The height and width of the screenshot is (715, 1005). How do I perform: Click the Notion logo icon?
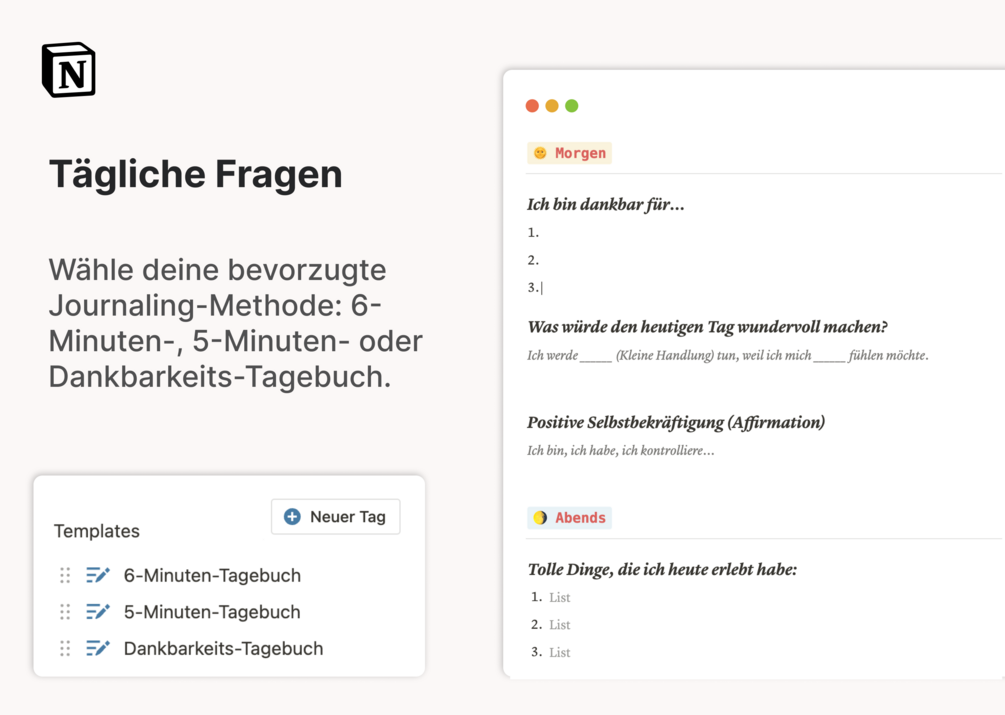[x=68, y=70]
